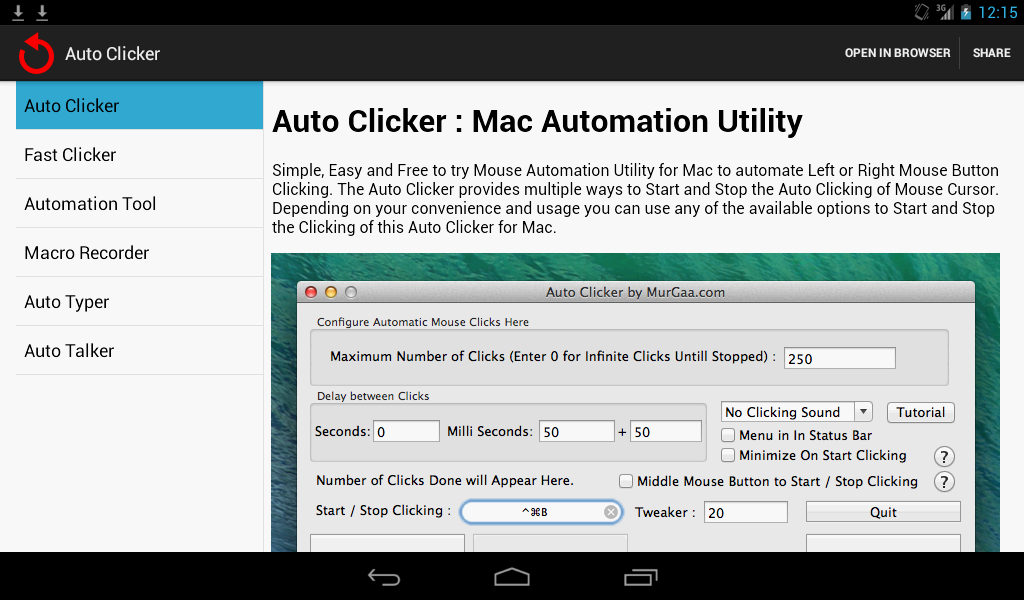
Task: Open Automation Tool from the sidebar
Action: pos(140,204)
